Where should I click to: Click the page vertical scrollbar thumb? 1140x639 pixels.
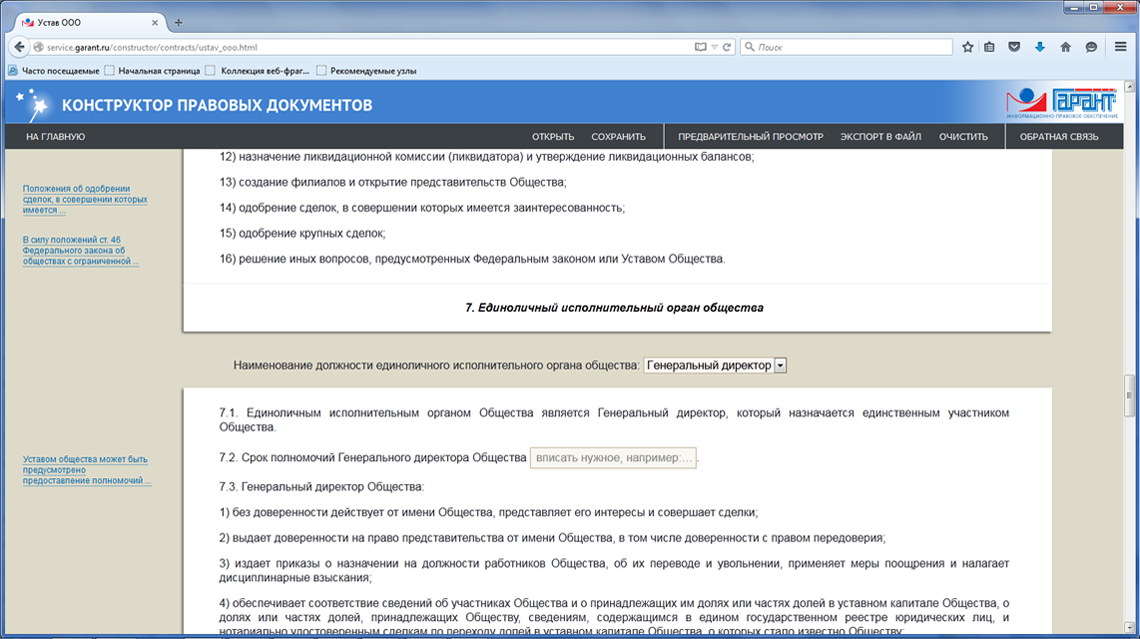1129,395
